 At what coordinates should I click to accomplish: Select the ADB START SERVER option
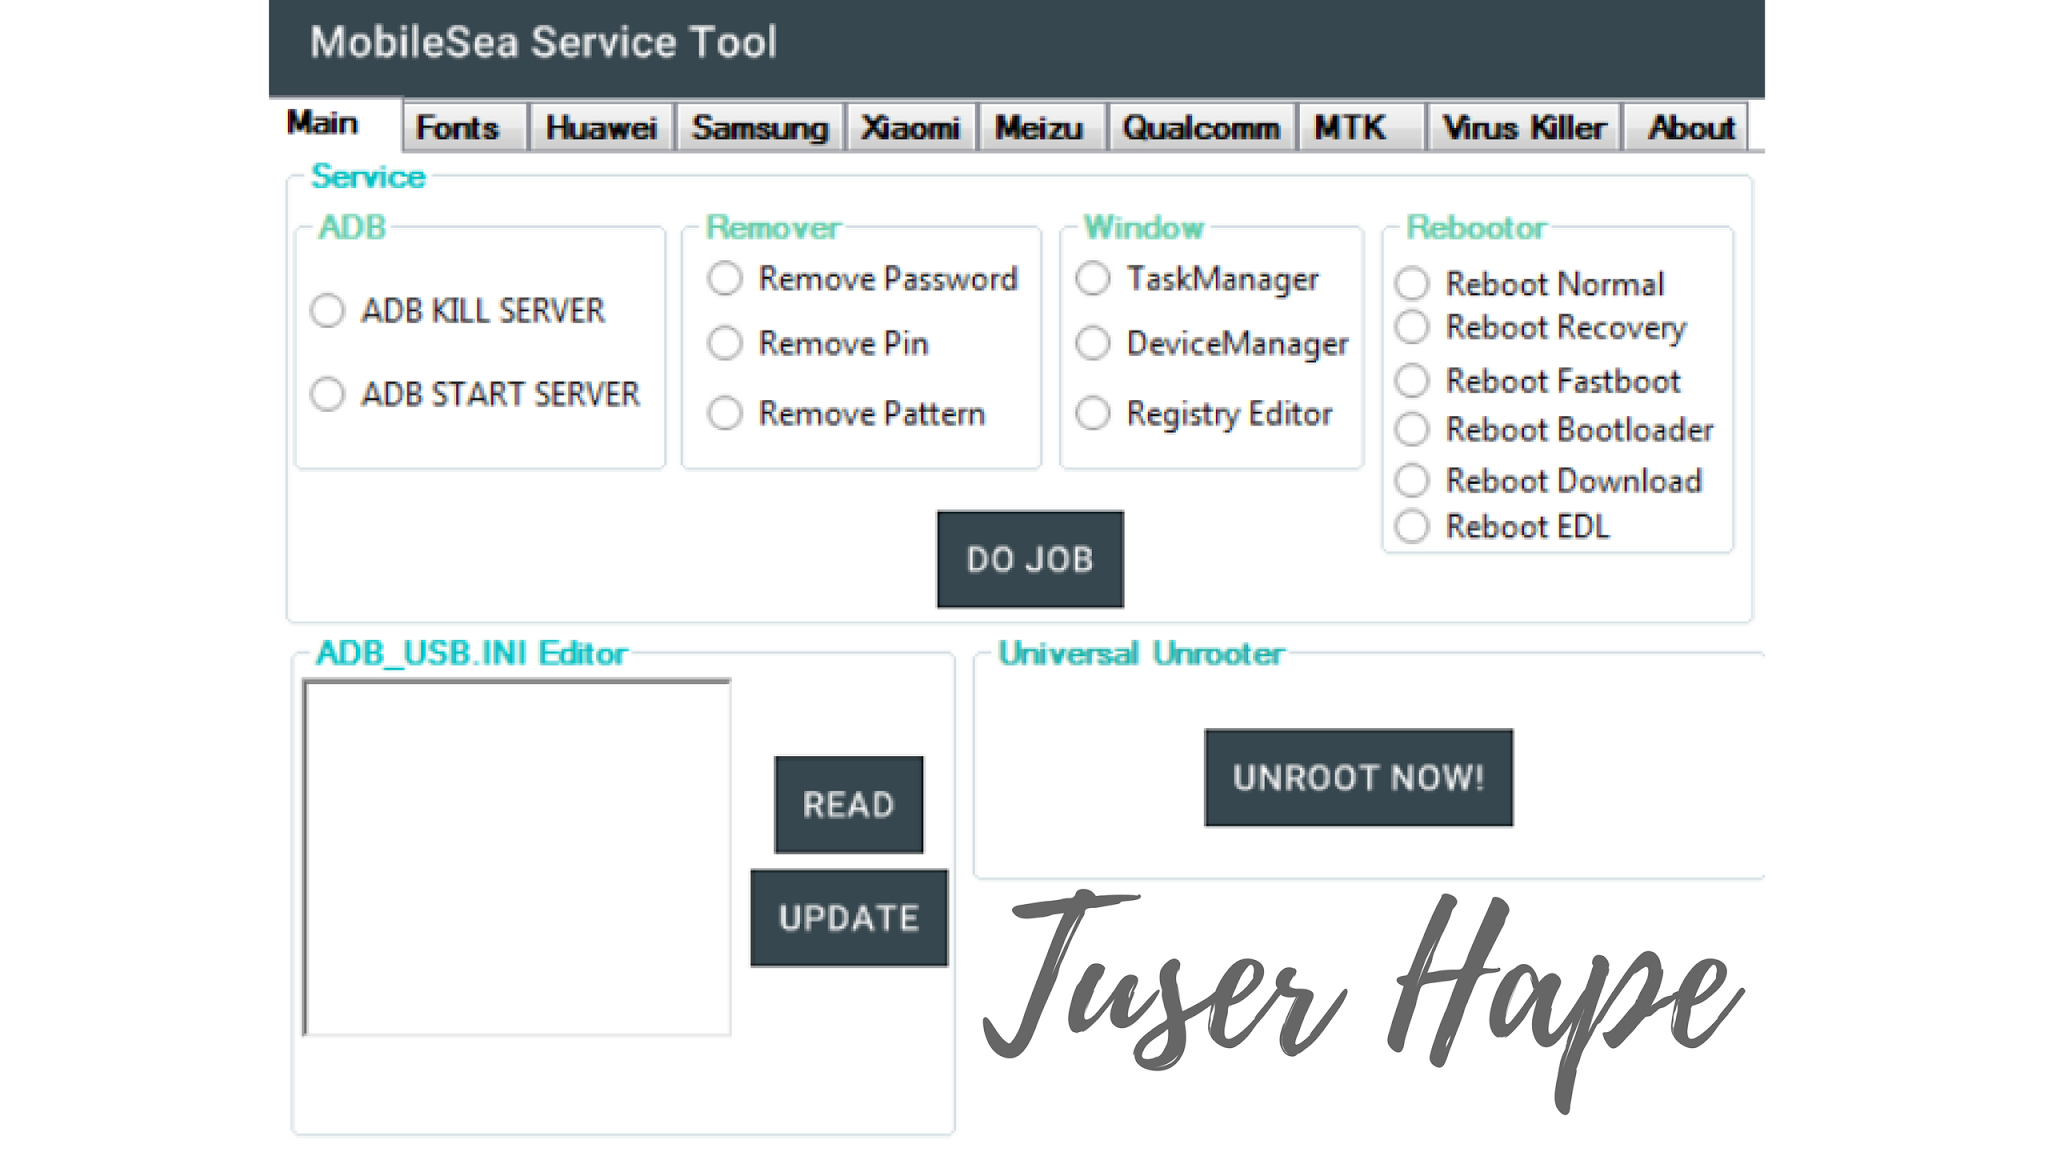328,394
